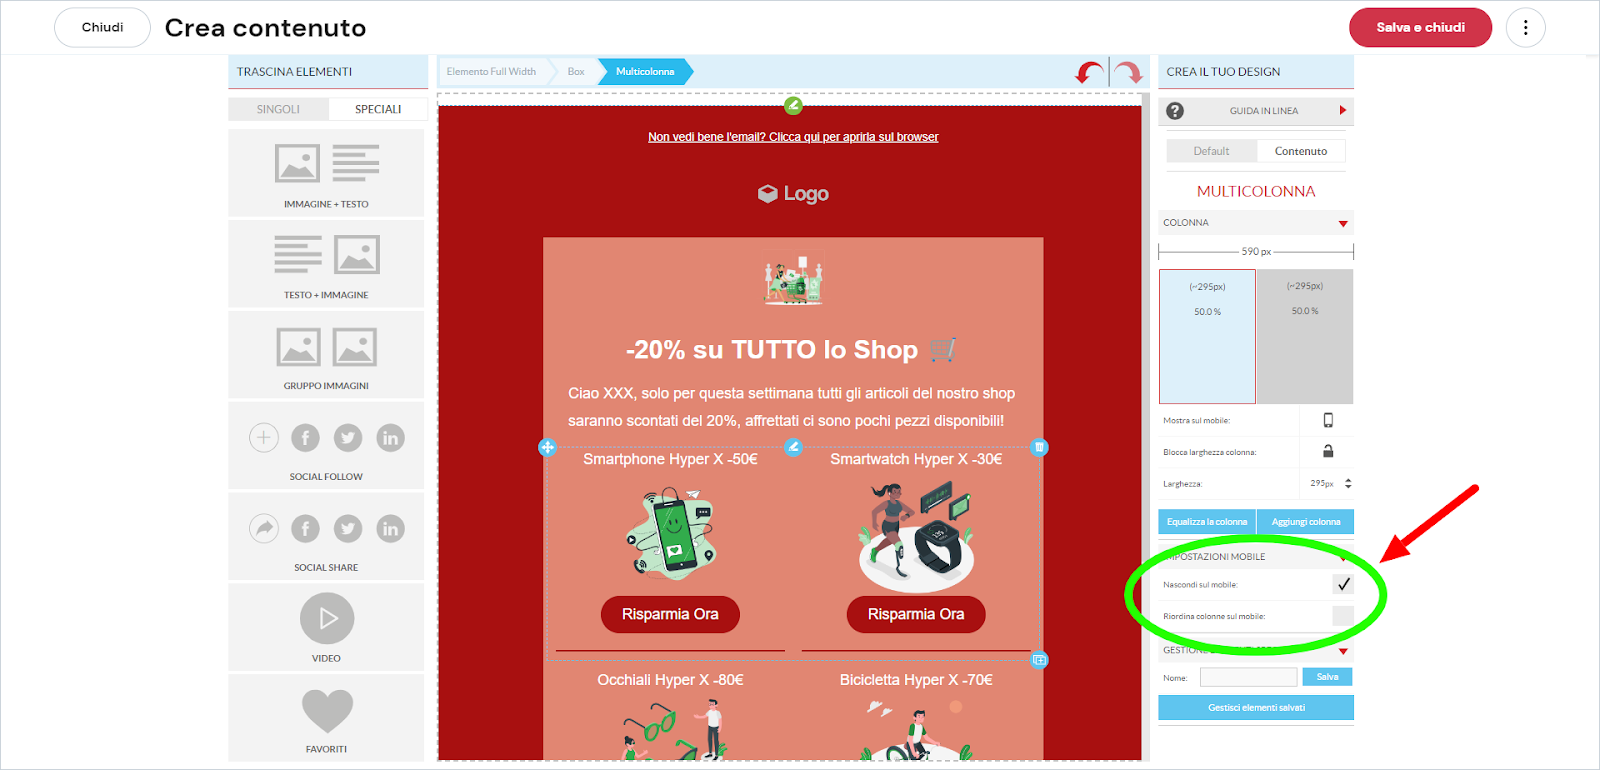
Task: Collapse the Colonna section arrow
Action: coord(1343,223)
